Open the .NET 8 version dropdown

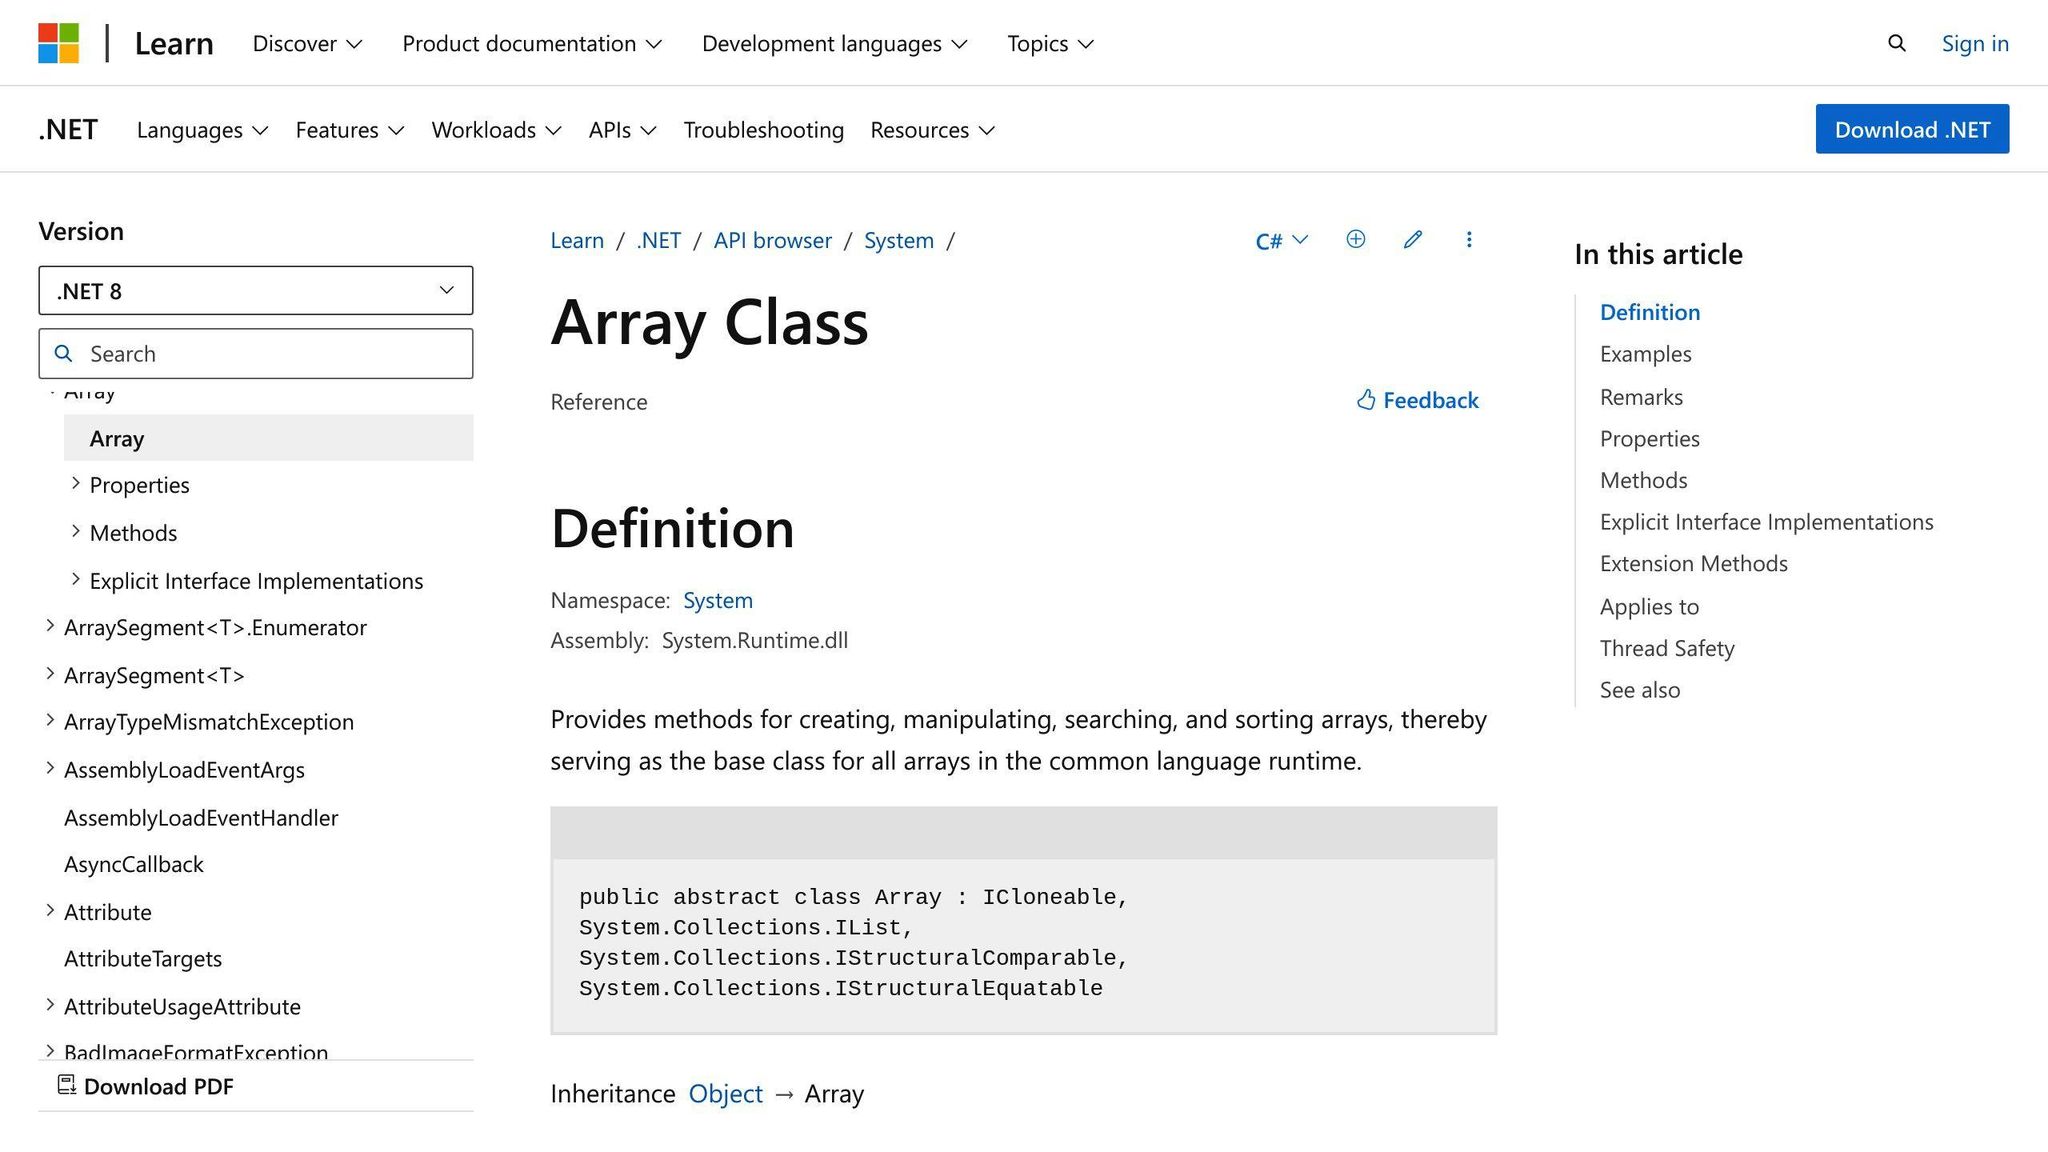click(255, 291)
